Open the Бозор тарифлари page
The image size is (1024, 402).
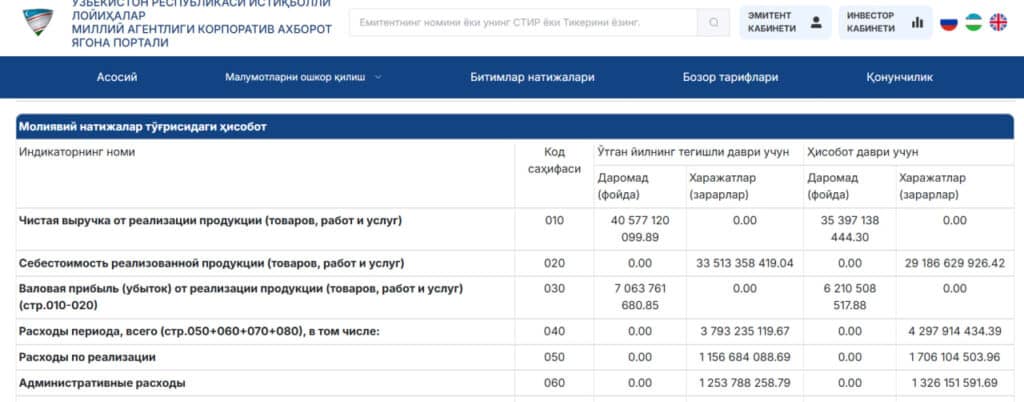[x=730, y=77]
